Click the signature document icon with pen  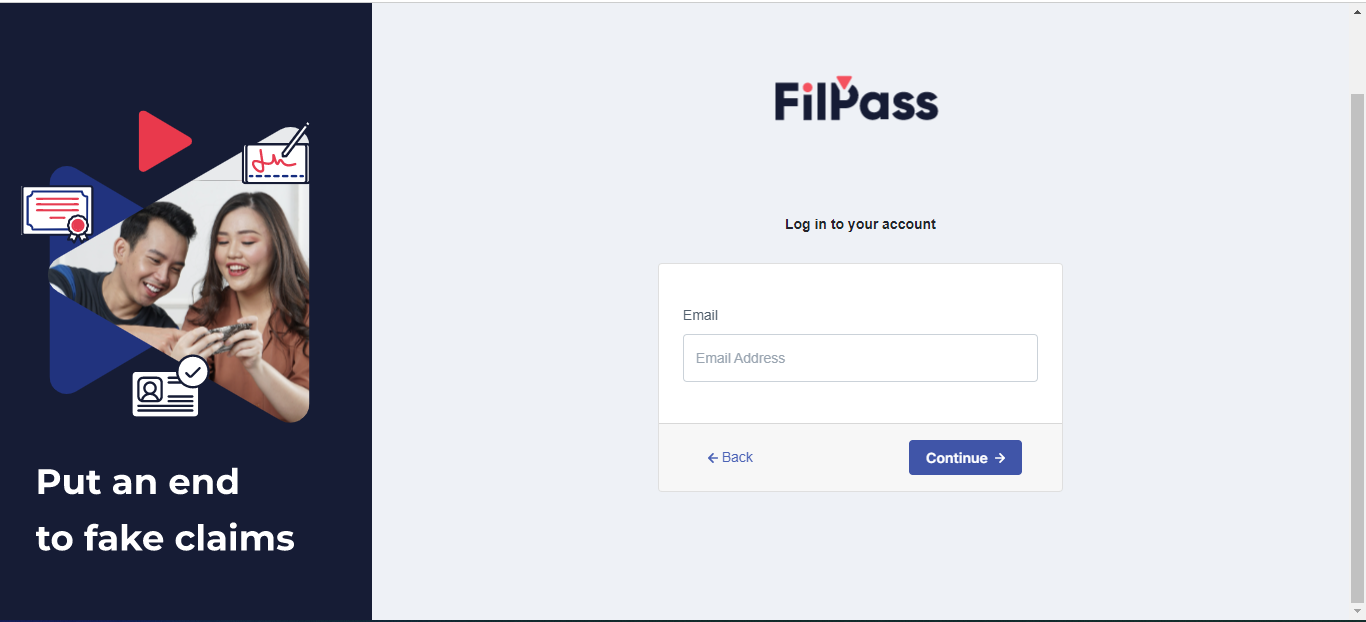(277, 154)
